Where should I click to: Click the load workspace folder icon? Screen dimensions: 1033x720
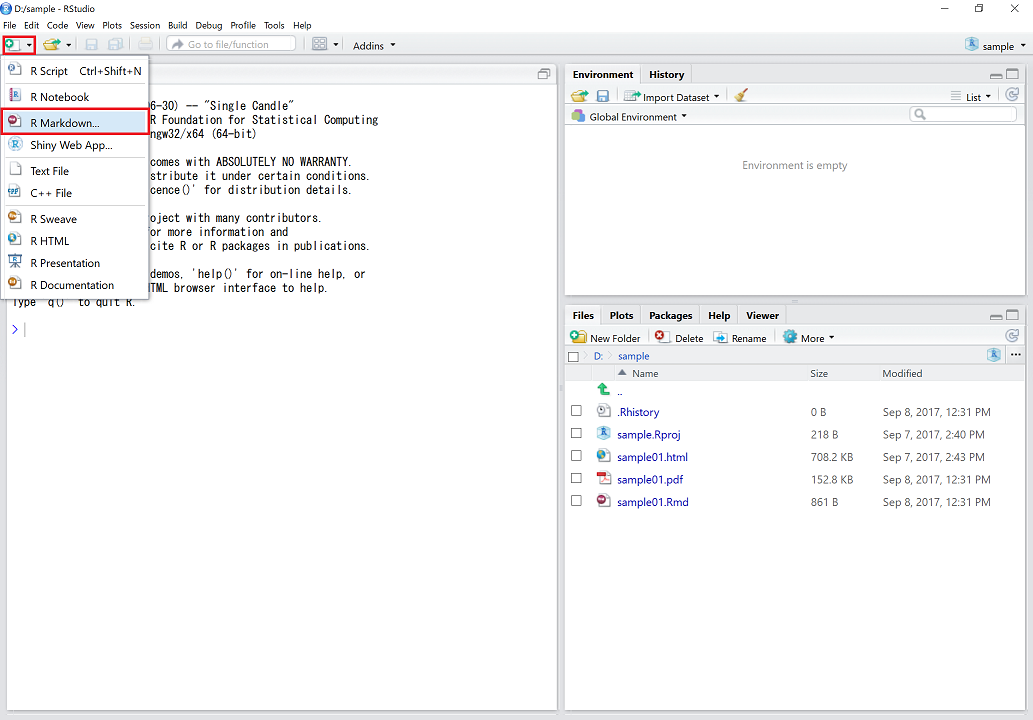pyautogui.click(x=580, y=96)
